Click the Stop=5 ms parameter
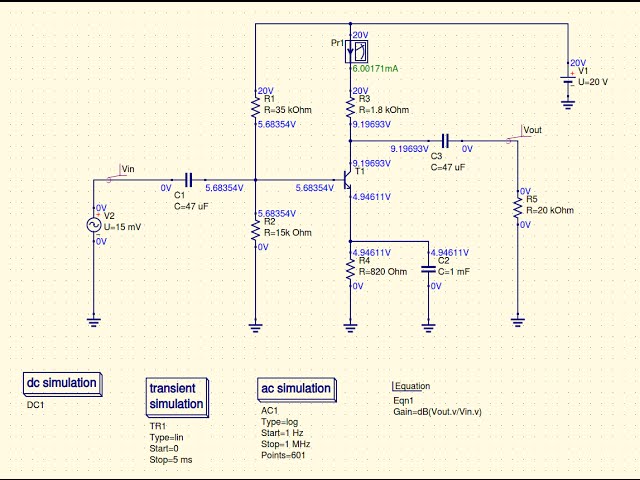640x480 pixels. coord(171,460)
